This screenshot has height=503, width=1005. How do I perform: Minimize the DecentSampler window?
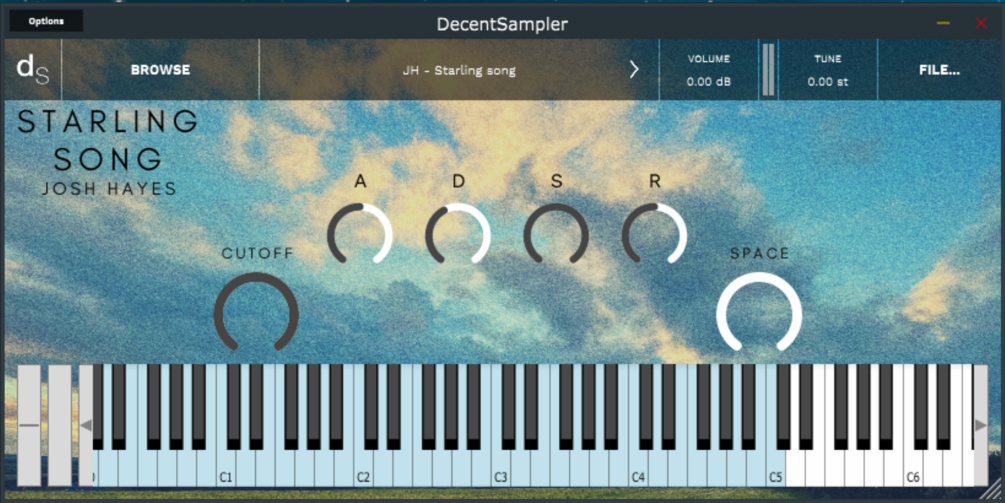(x=943, y=23)
